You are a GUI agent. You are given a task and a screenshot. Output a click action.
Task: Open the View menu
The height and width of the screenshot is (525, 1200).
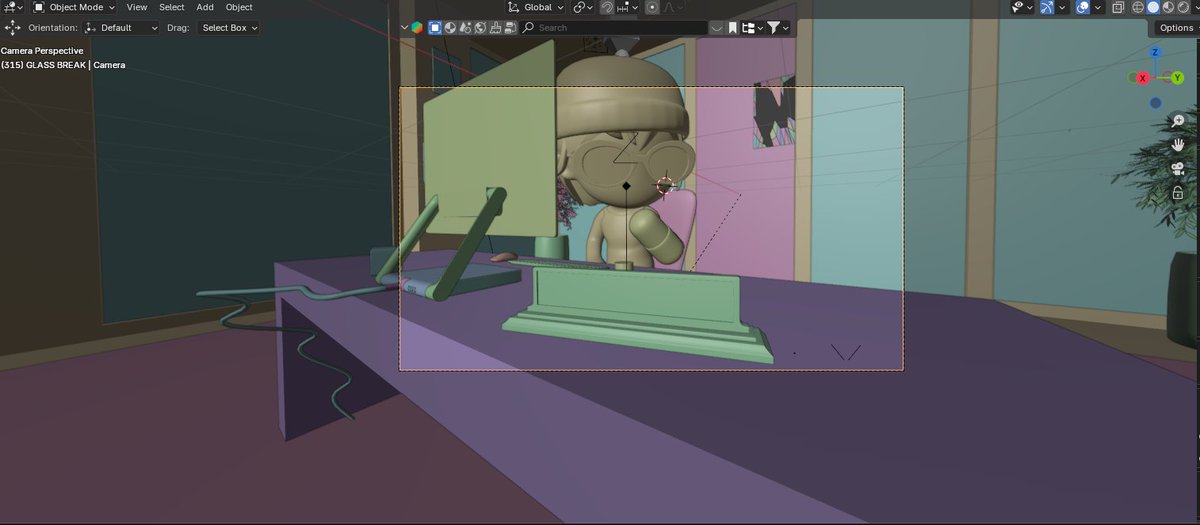pyautogui.click(x=137, y=7)
